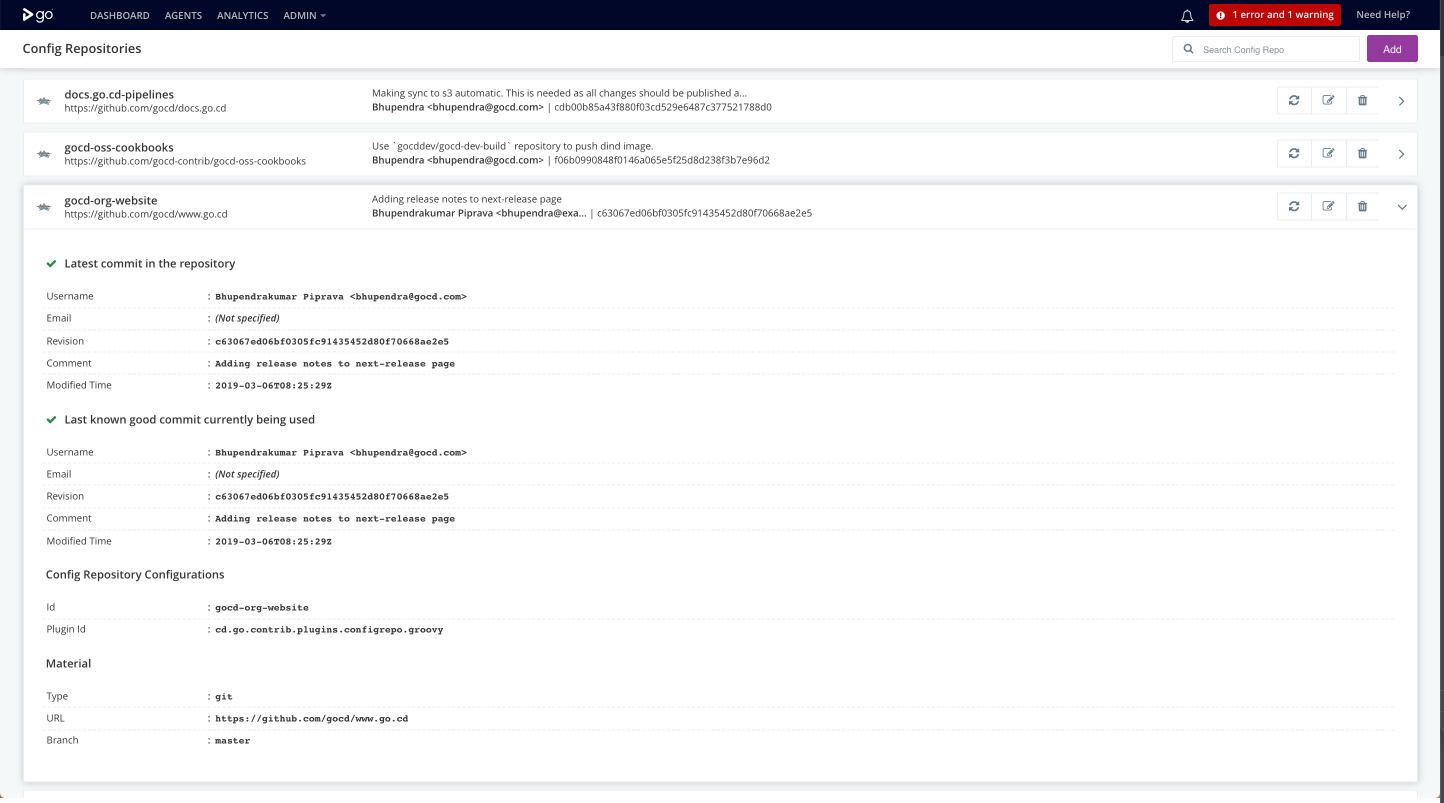Edit gocd-org-website config repo
This screenshot has height=803, width=1444.
click(x=1328, y=206)
